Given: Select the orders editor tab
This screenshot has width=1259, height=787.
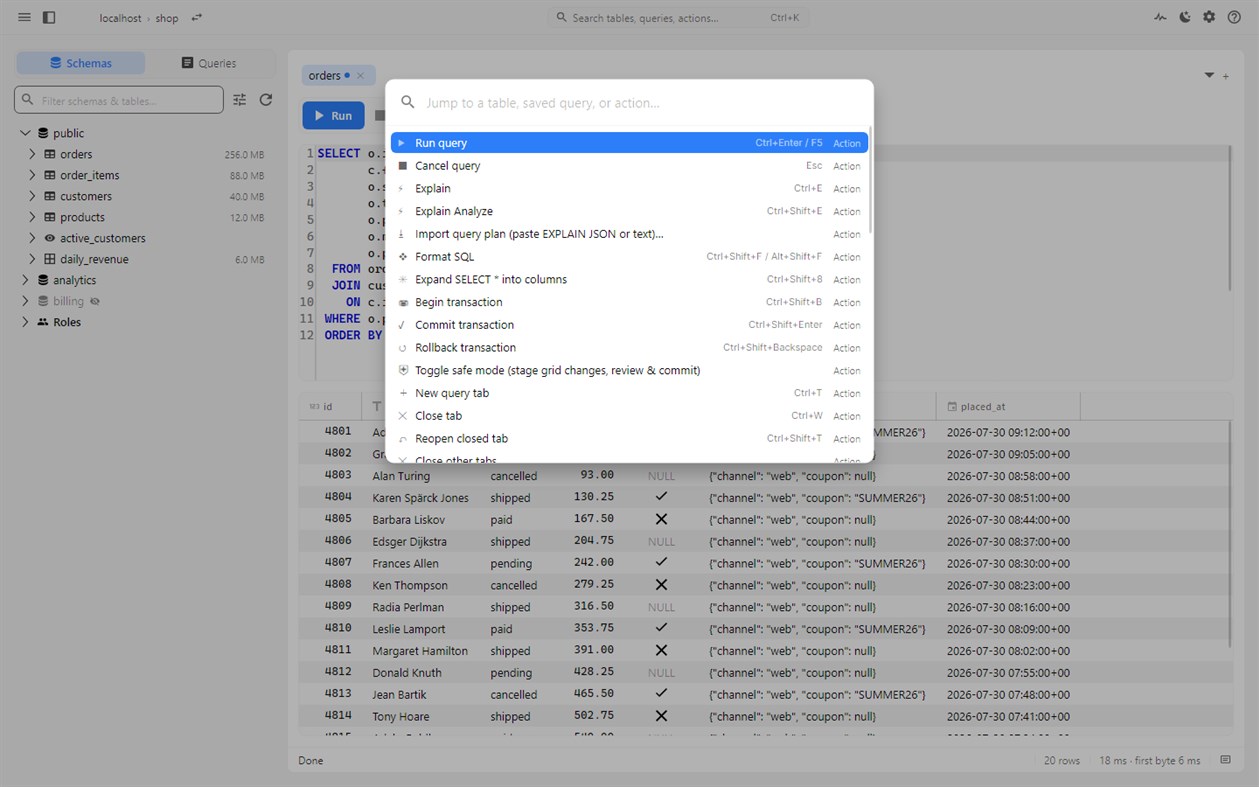Looking at the screenshot, I should pyautogui.click(x=338, y=76).
